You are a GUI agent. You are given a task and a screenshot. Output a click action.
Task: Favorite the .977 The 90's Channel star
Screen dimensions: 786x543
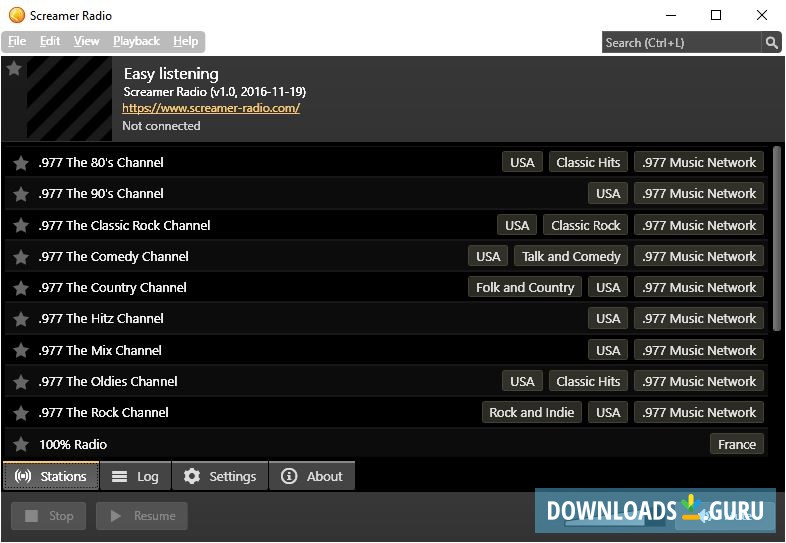point(21,194)
